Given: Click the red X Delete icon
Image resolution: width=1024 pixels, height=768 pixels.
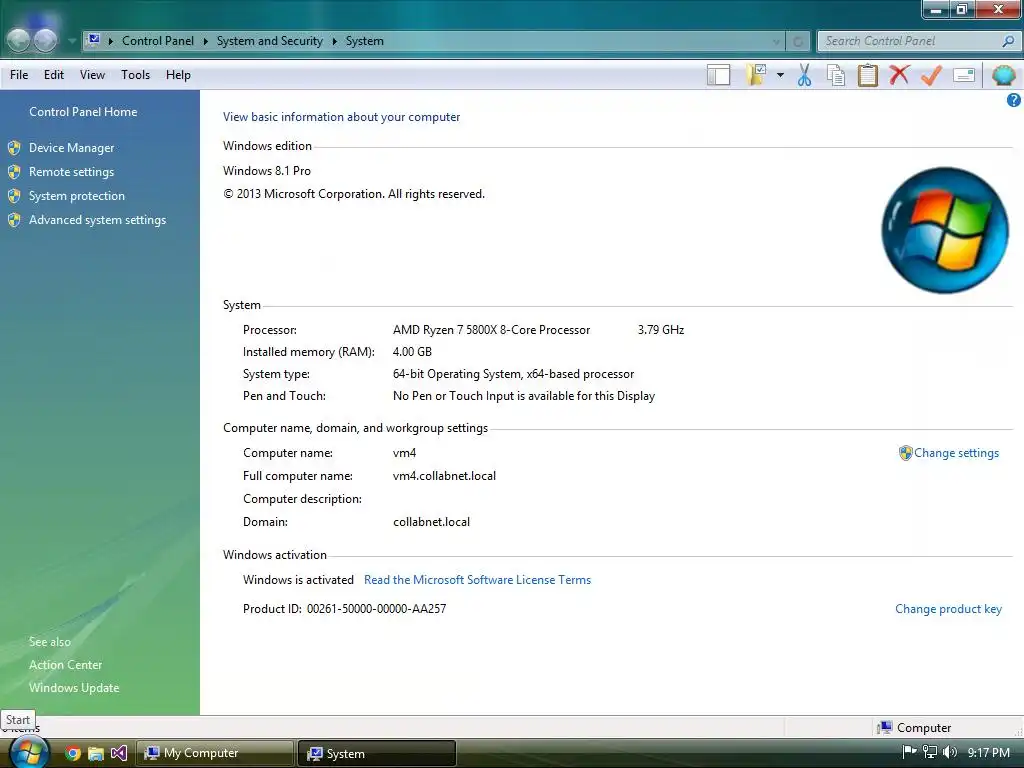Looking at the screenshot, I should click(899, 74).
